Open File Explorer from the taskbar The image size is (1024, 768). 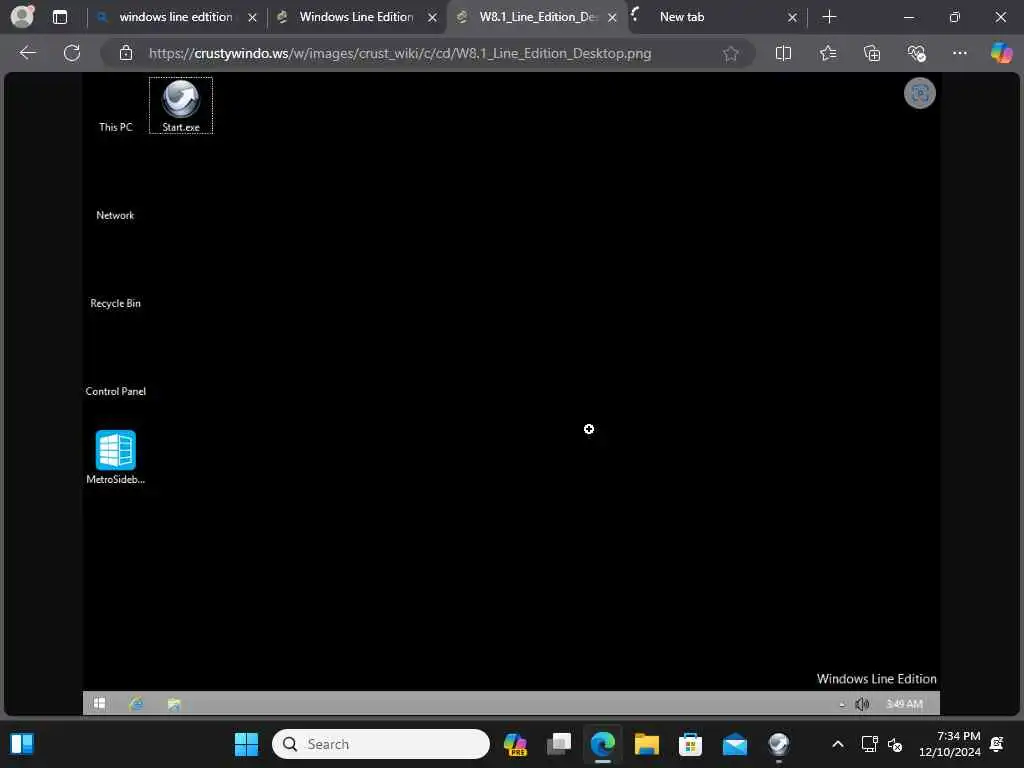point(647,744)
